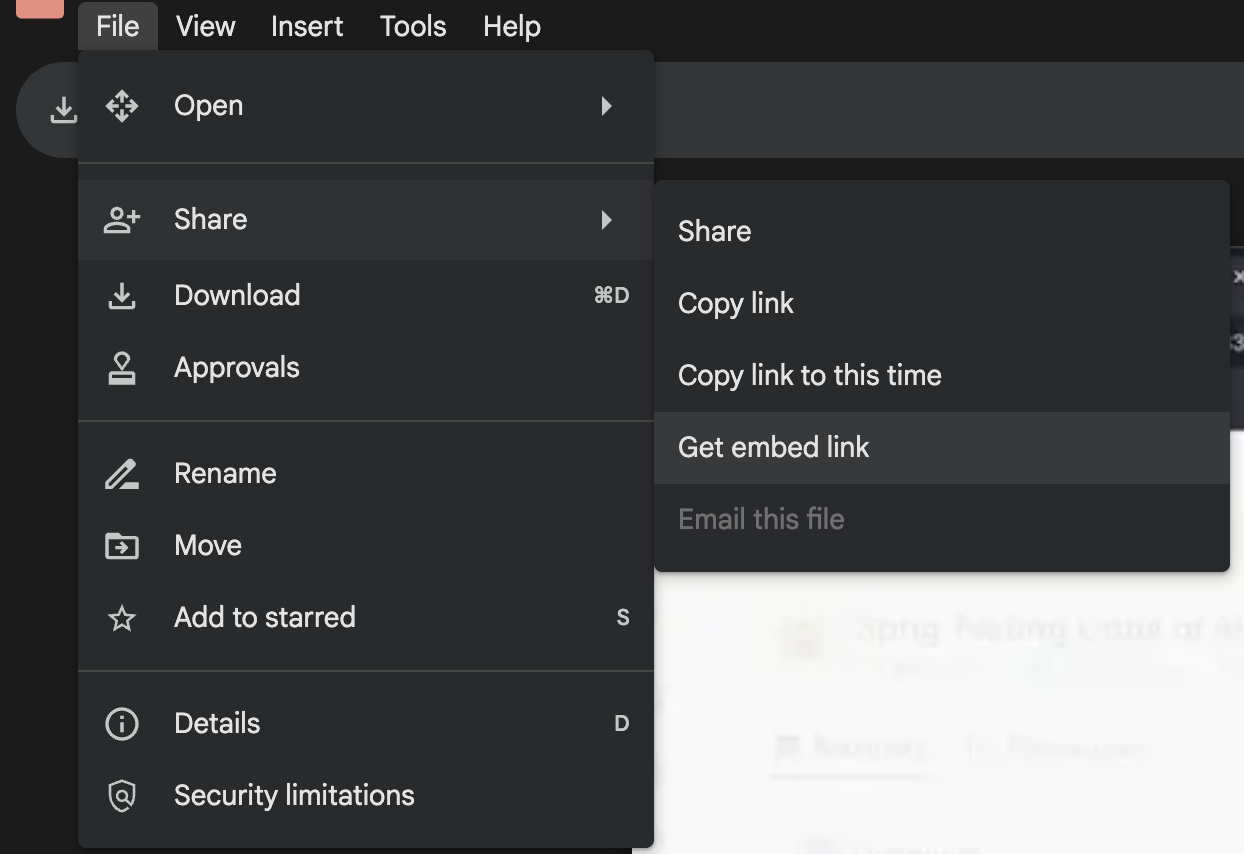Click the Open menu entry label
The height and width of the screenshot is (854, 1244).
pyautogui.click(x=208, y=106)
